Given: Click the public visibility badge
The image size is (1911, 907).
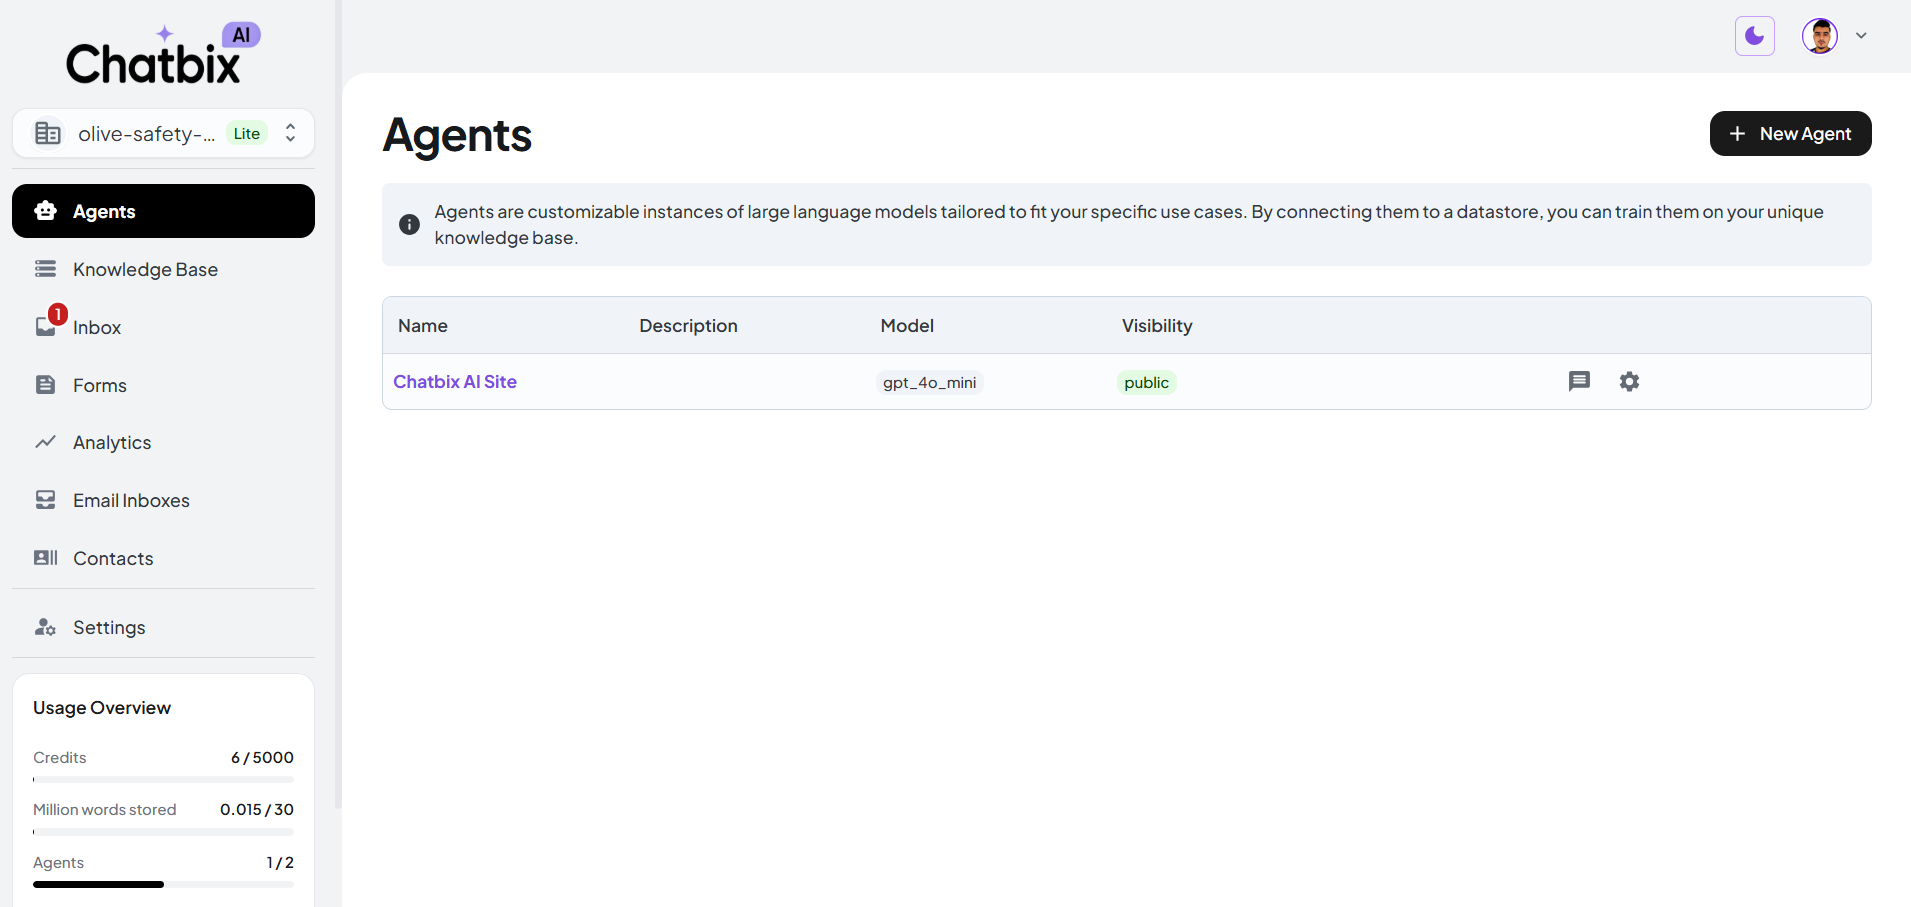Looking at the screenshot, I should [x=1146, y=382].
